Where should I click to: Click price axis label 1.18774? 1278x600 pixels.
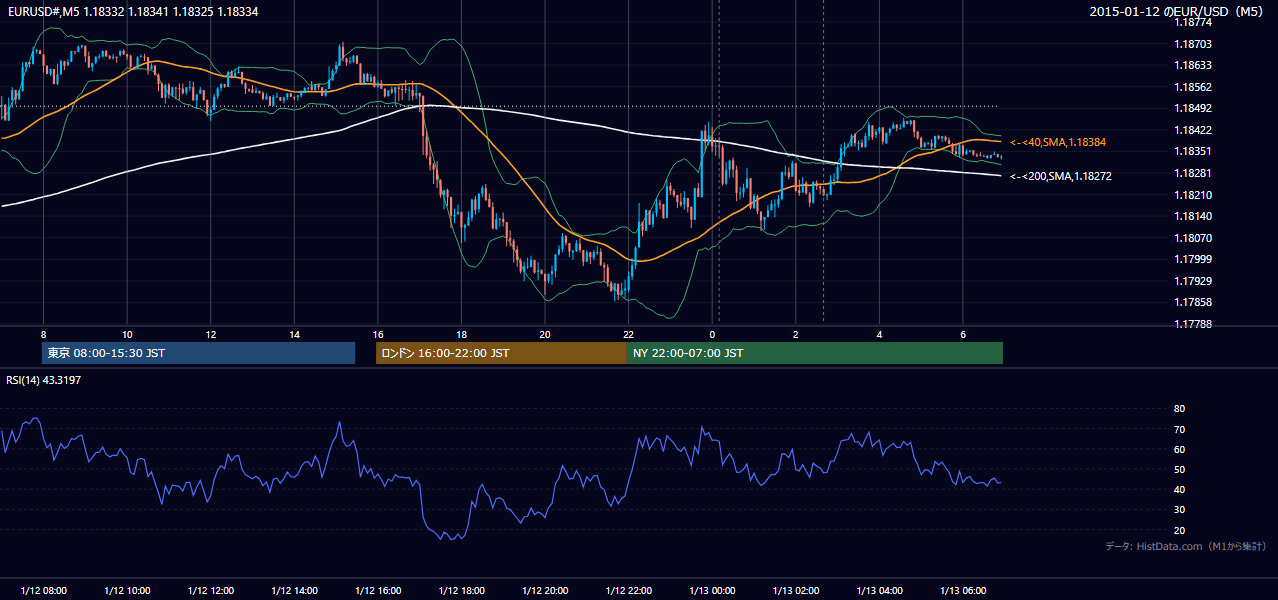[x=1193, y=22]
